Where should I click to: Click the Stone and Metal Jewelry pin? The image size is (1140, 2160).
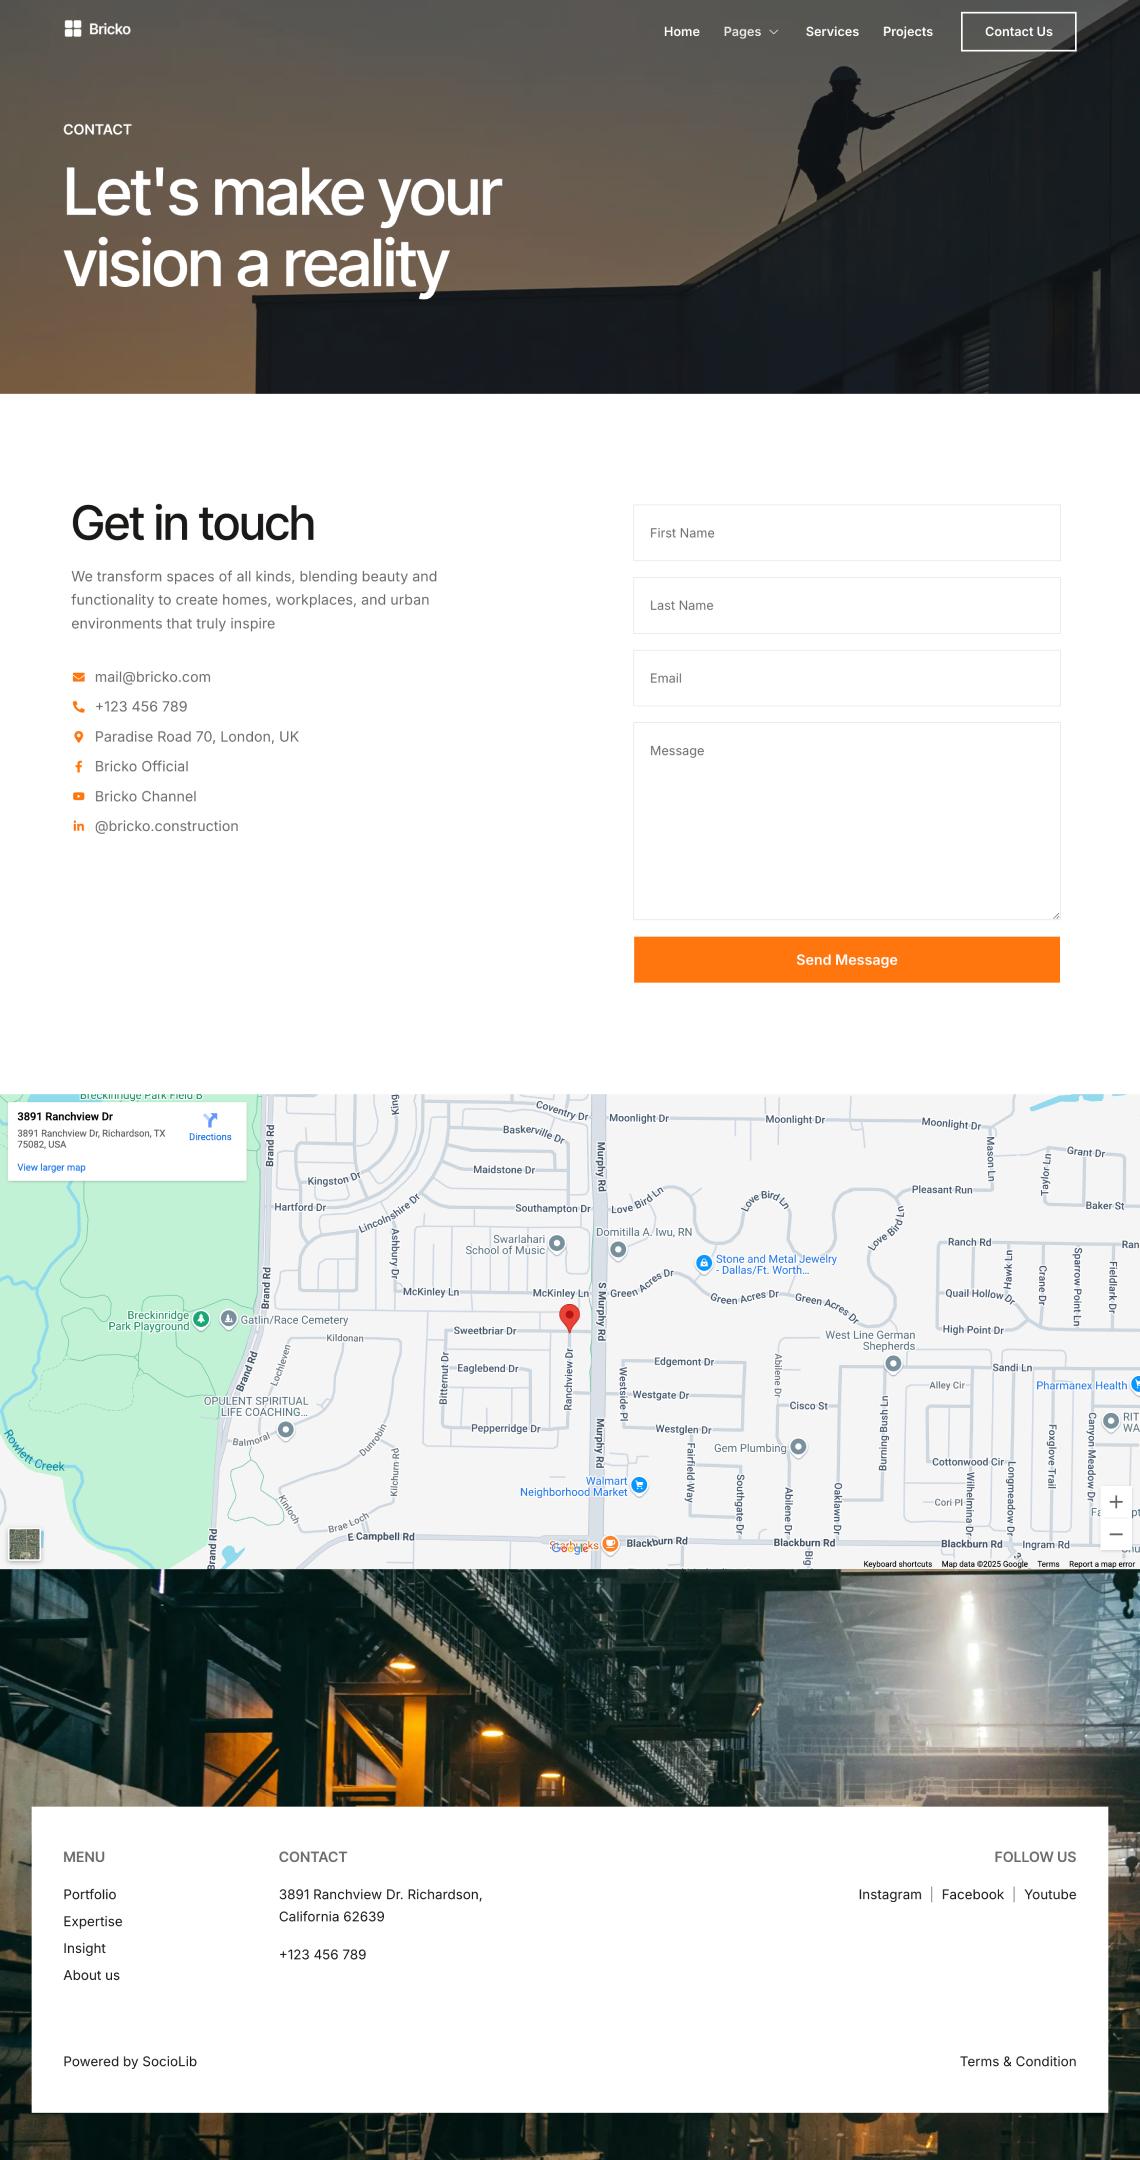tap(704, 1263)
